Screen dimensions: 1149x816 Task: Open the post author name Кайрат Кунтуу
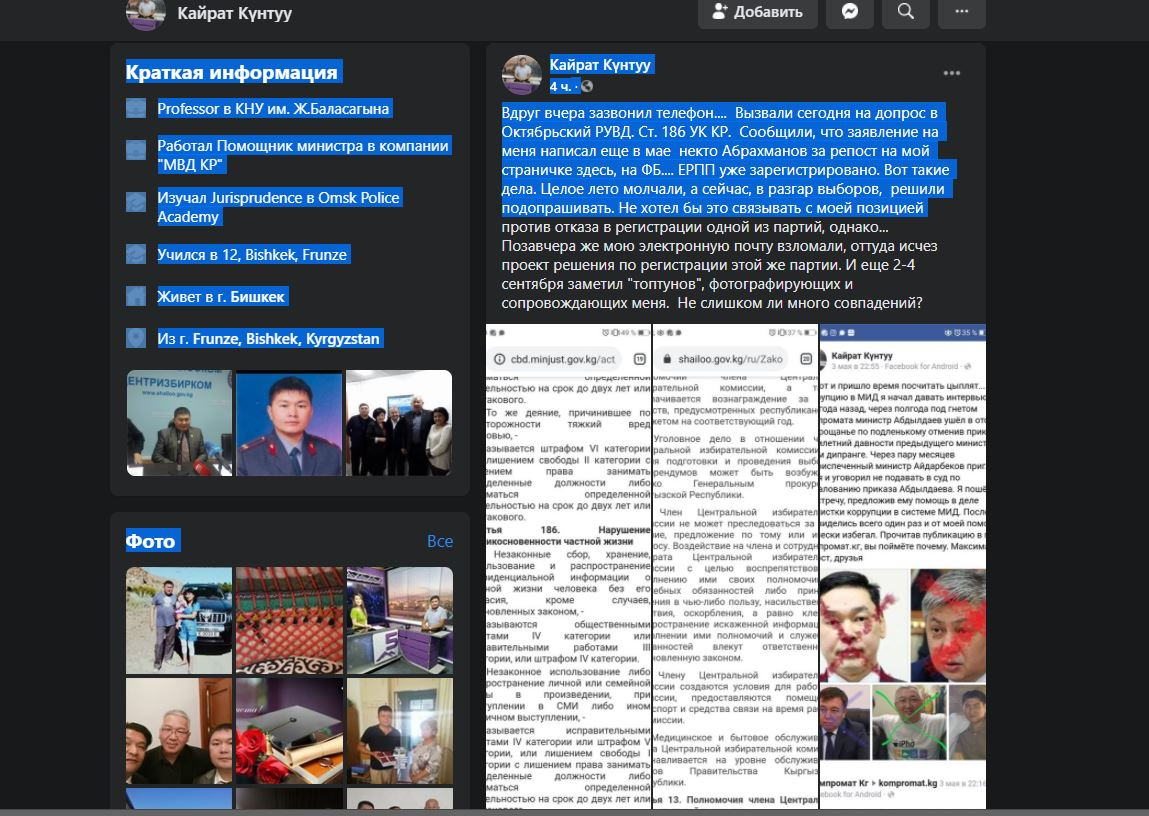[600, 65]
